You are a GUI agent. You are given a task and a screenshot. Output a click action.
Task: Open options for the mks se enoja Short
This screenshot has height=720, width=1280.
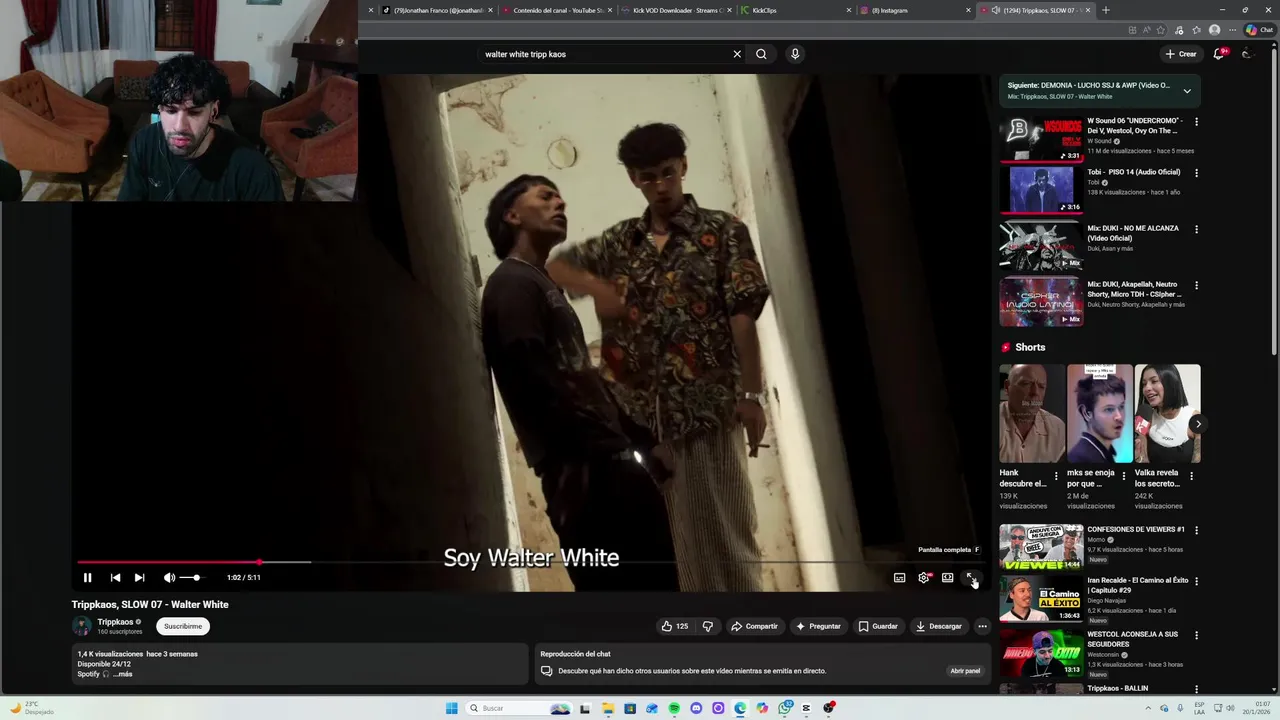[x=1123, y=476]
